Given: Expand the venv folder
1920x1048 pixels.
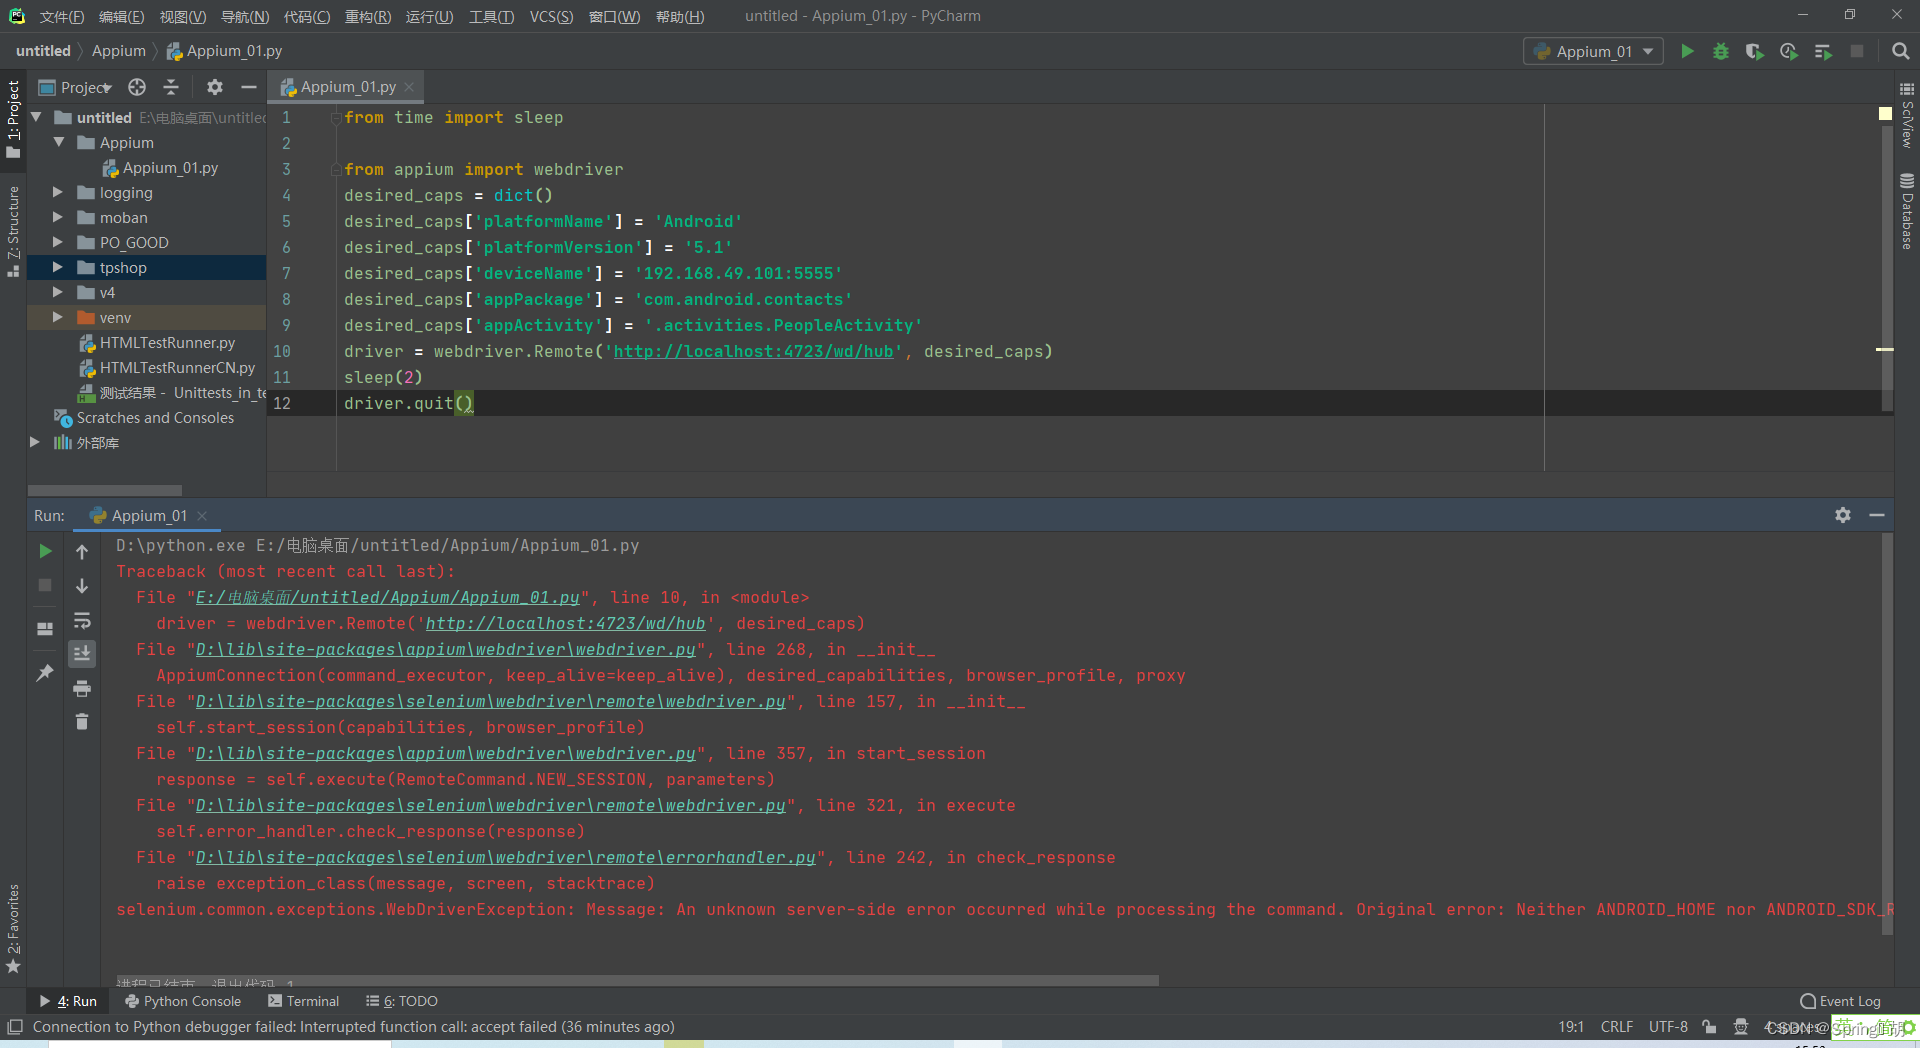Looking at the screenshot, I should (x=58, y=317).
